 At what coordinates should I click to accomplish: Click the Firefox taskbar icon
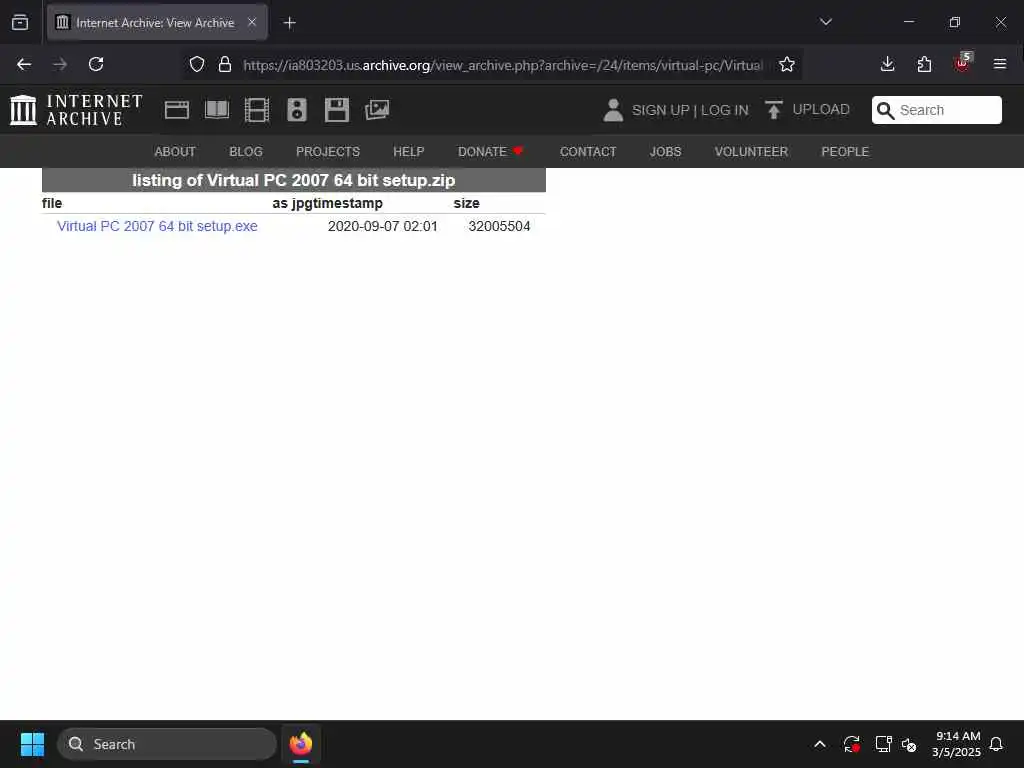pyautogui.click(x=301, y=744)
